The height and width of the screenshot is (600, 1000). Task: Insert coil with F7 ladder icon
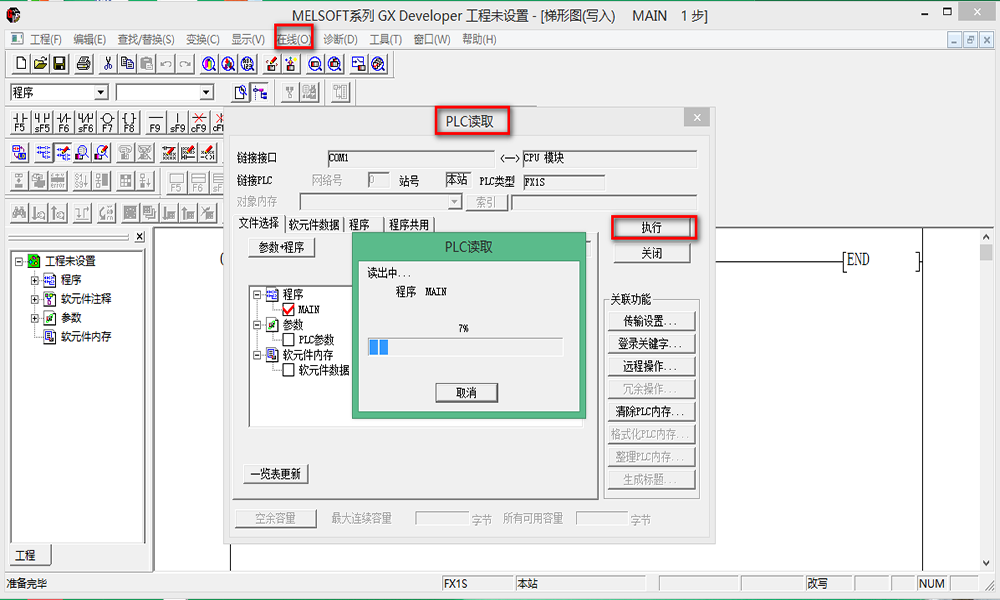tap(108, 123)
